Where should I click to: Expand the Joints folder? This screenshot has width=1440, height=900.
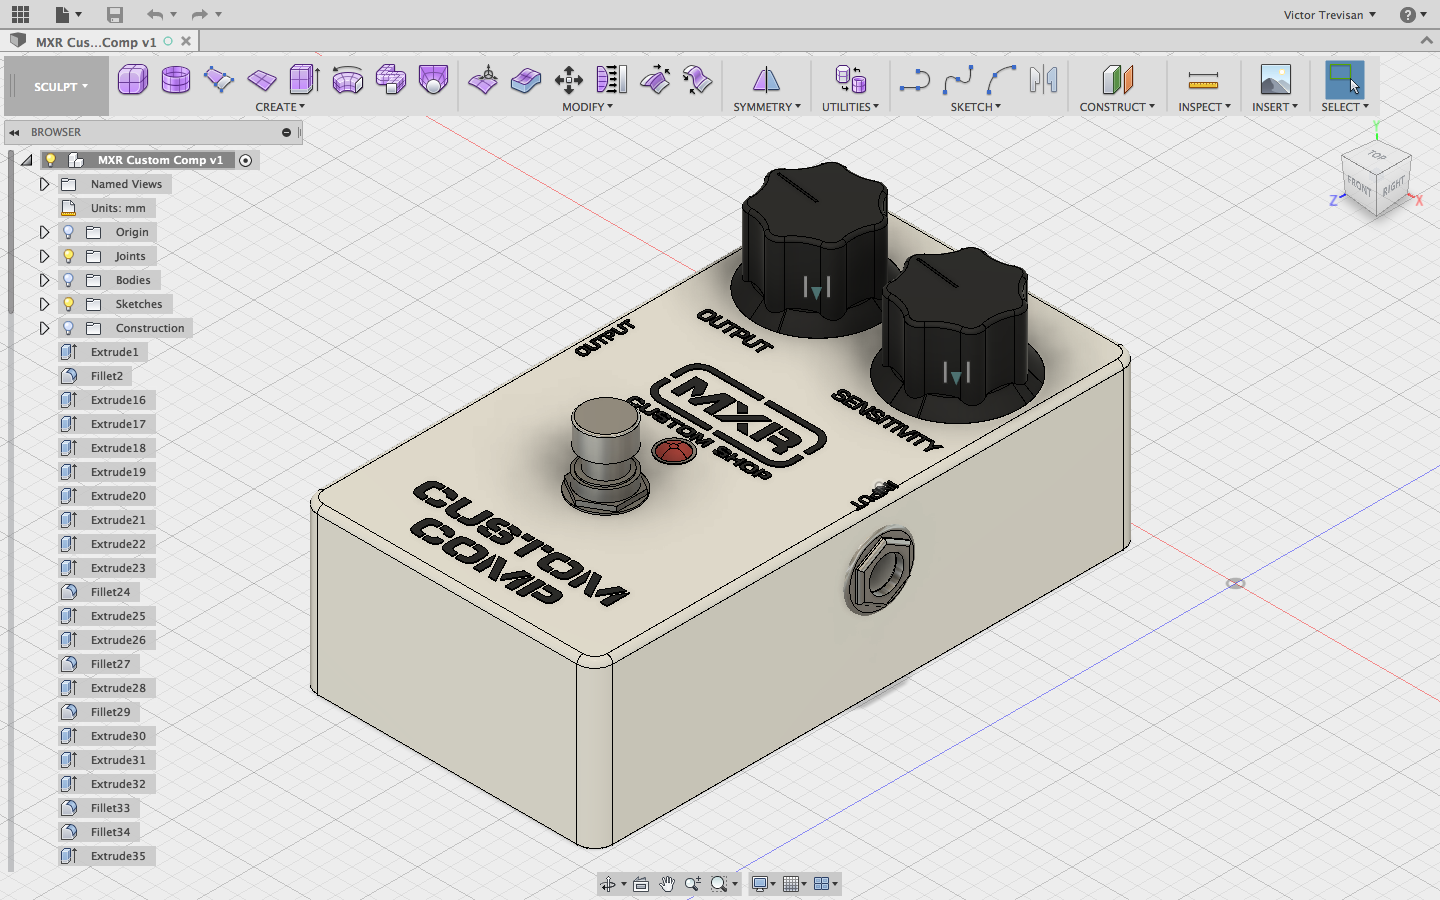[x=44, y=256]
